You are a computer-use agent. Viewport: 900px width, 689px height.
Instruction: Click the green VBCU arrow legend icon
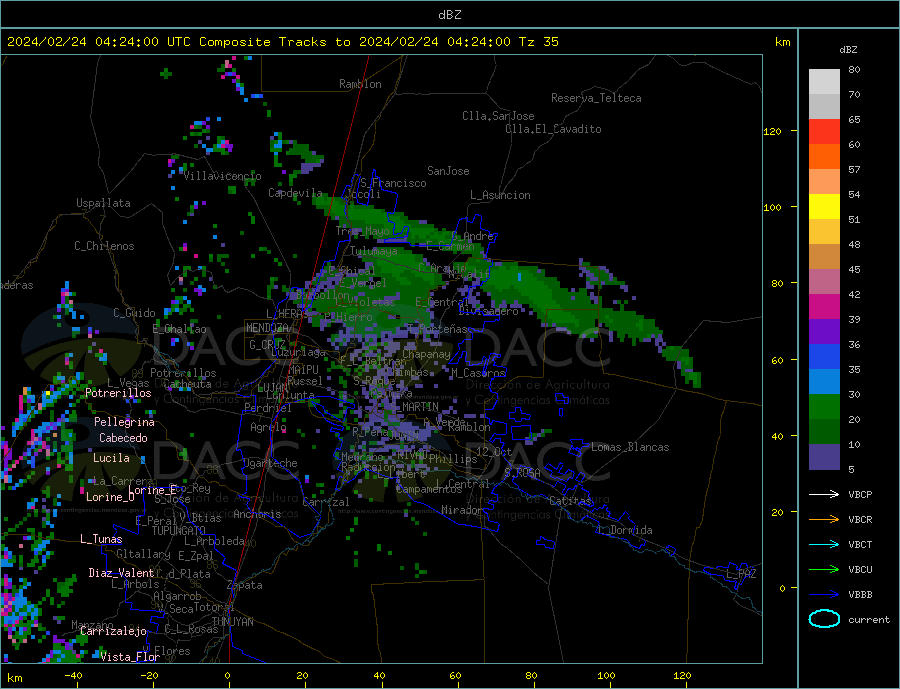tap(824, 570)
